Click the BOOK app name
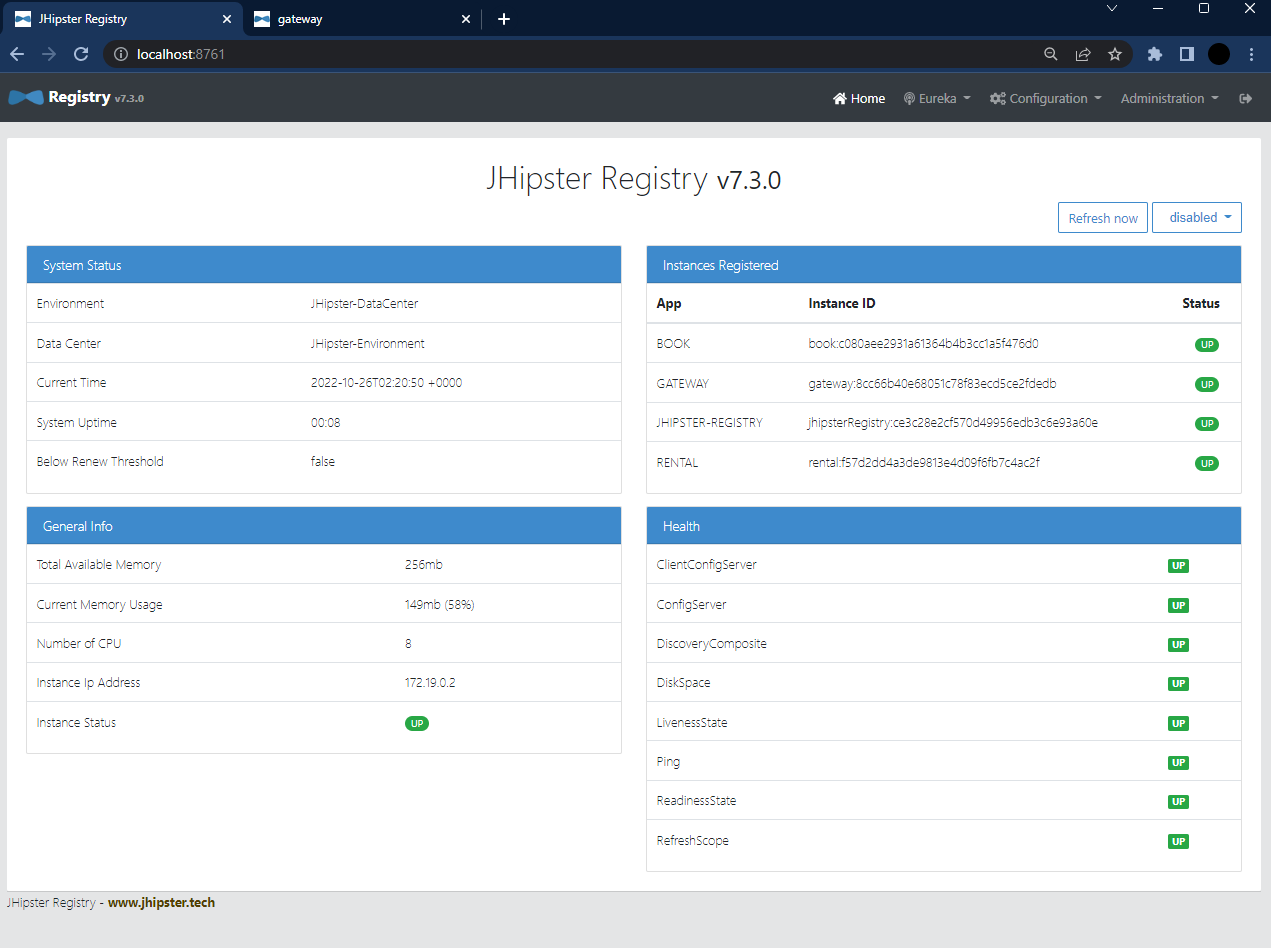The image size is (1271, 948). point(673,344)
